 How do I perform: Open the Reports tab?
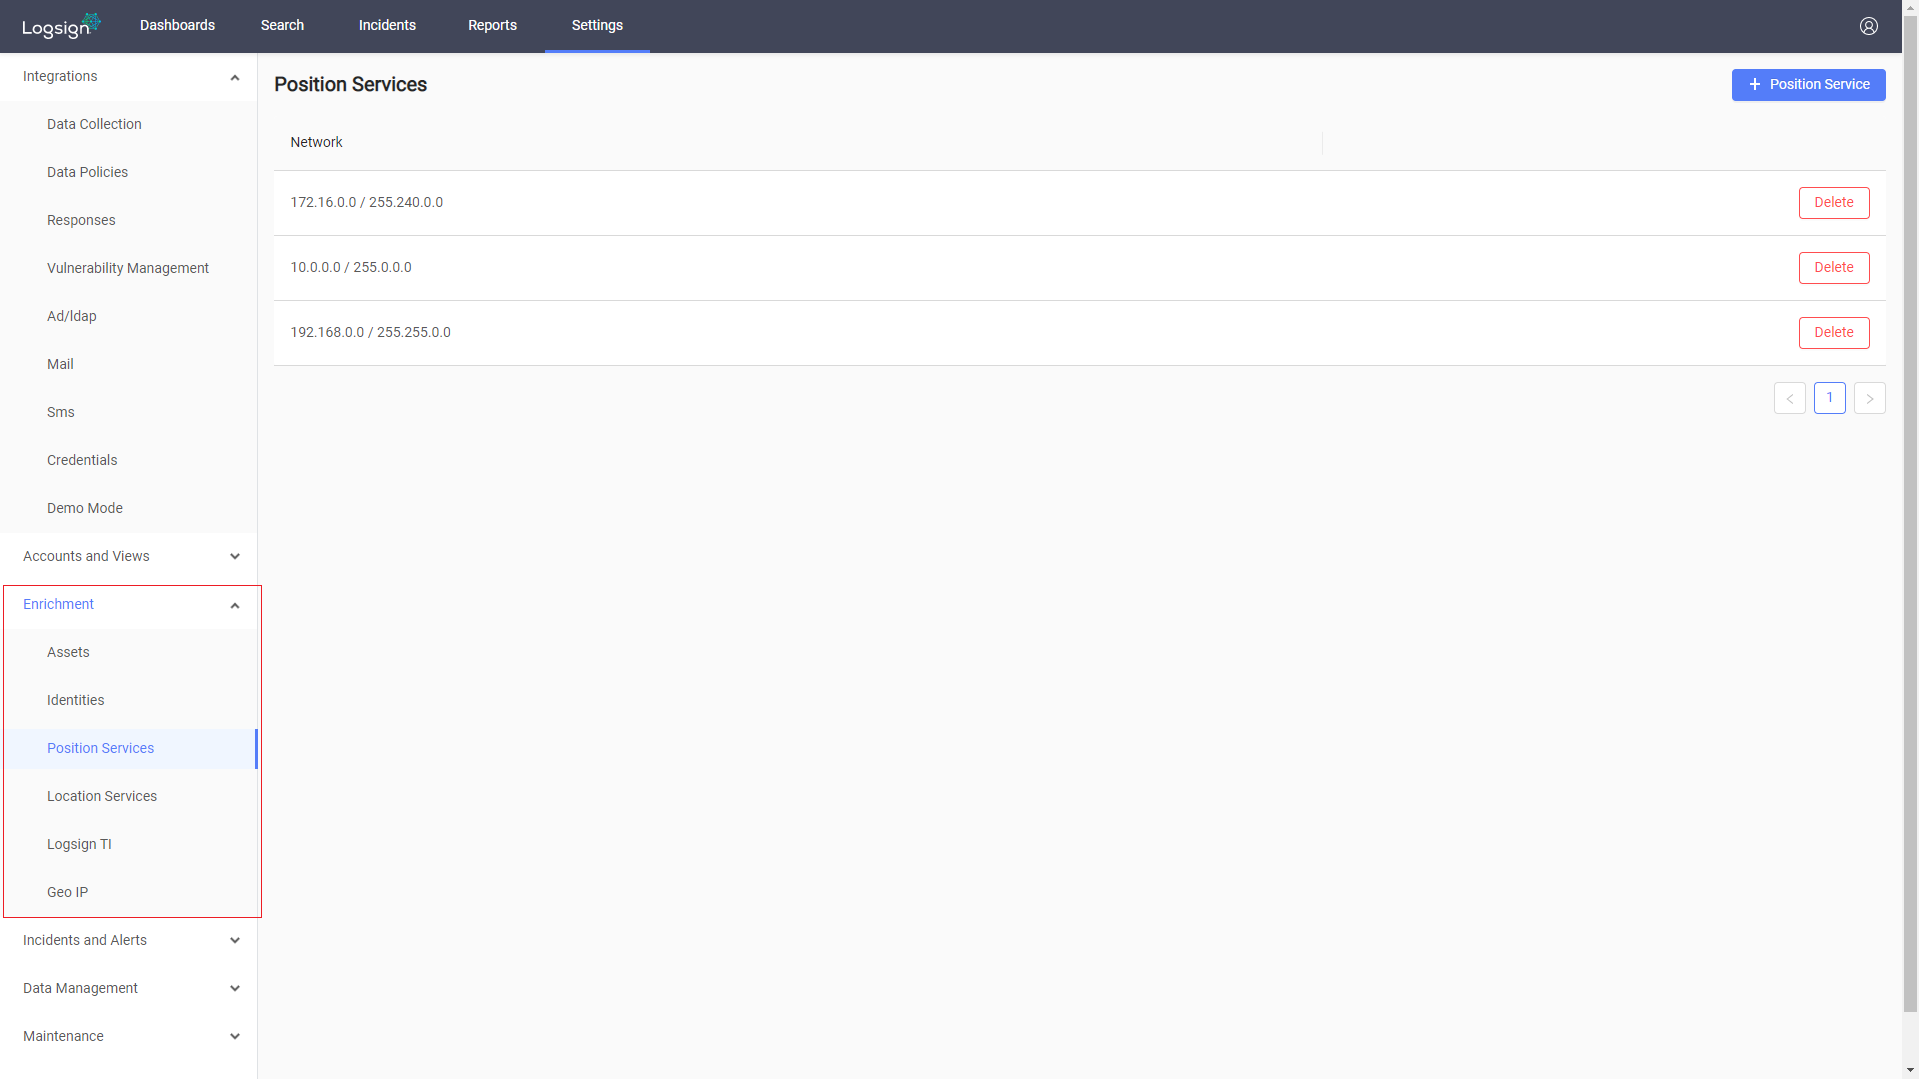[x=492, y=26]
